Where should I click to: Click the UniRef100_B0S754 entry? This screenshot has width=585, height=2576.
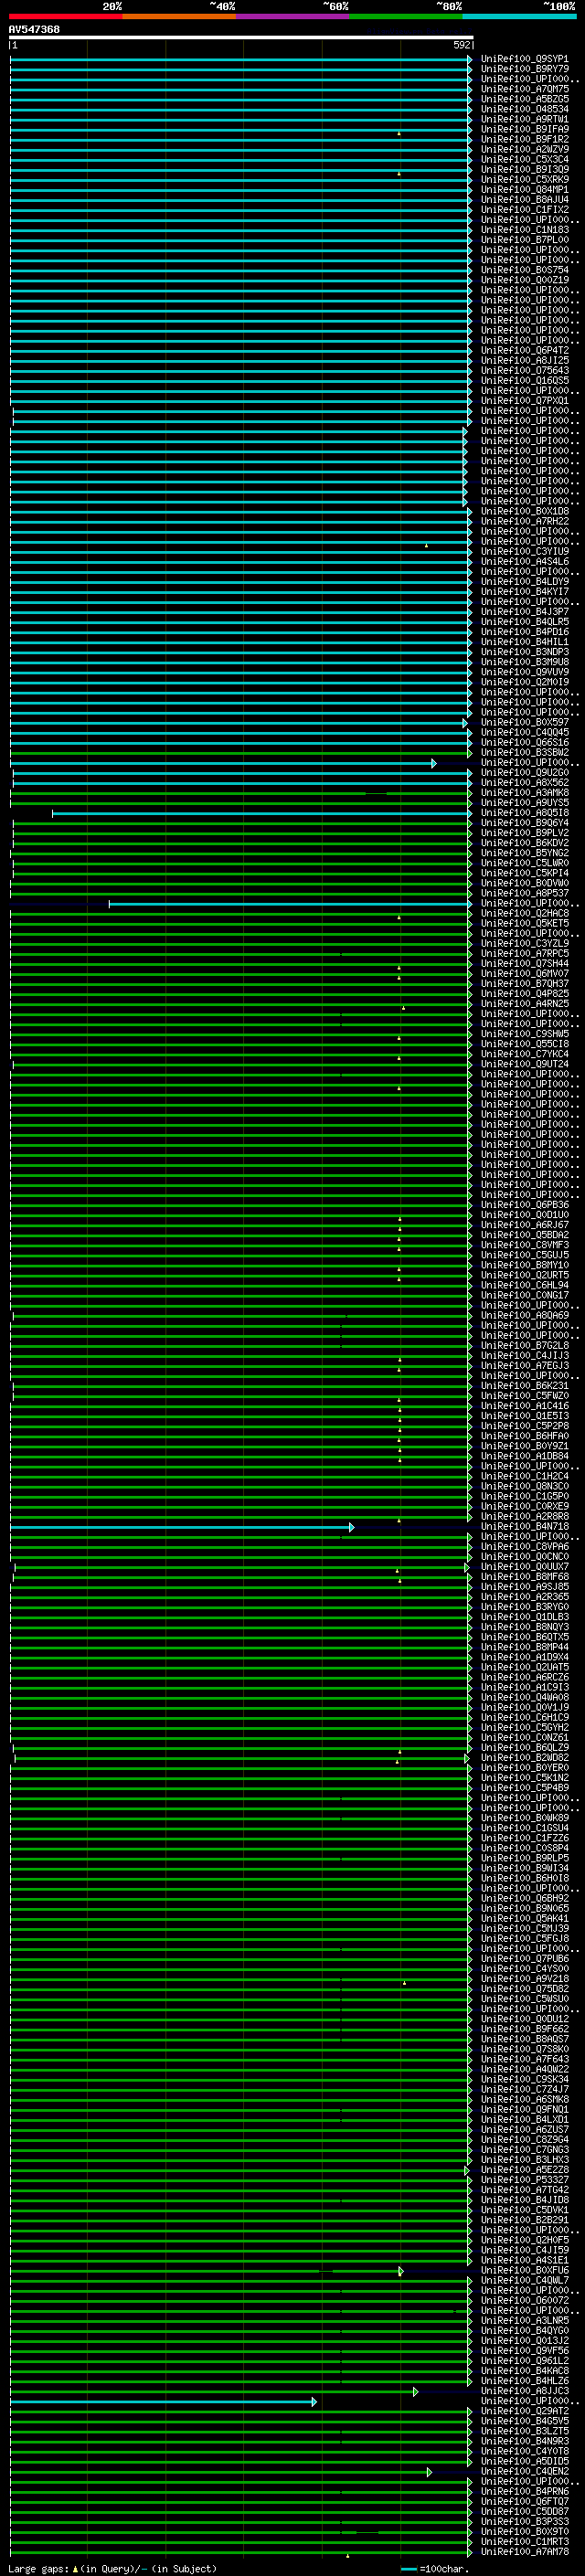(x=524, y=270)
